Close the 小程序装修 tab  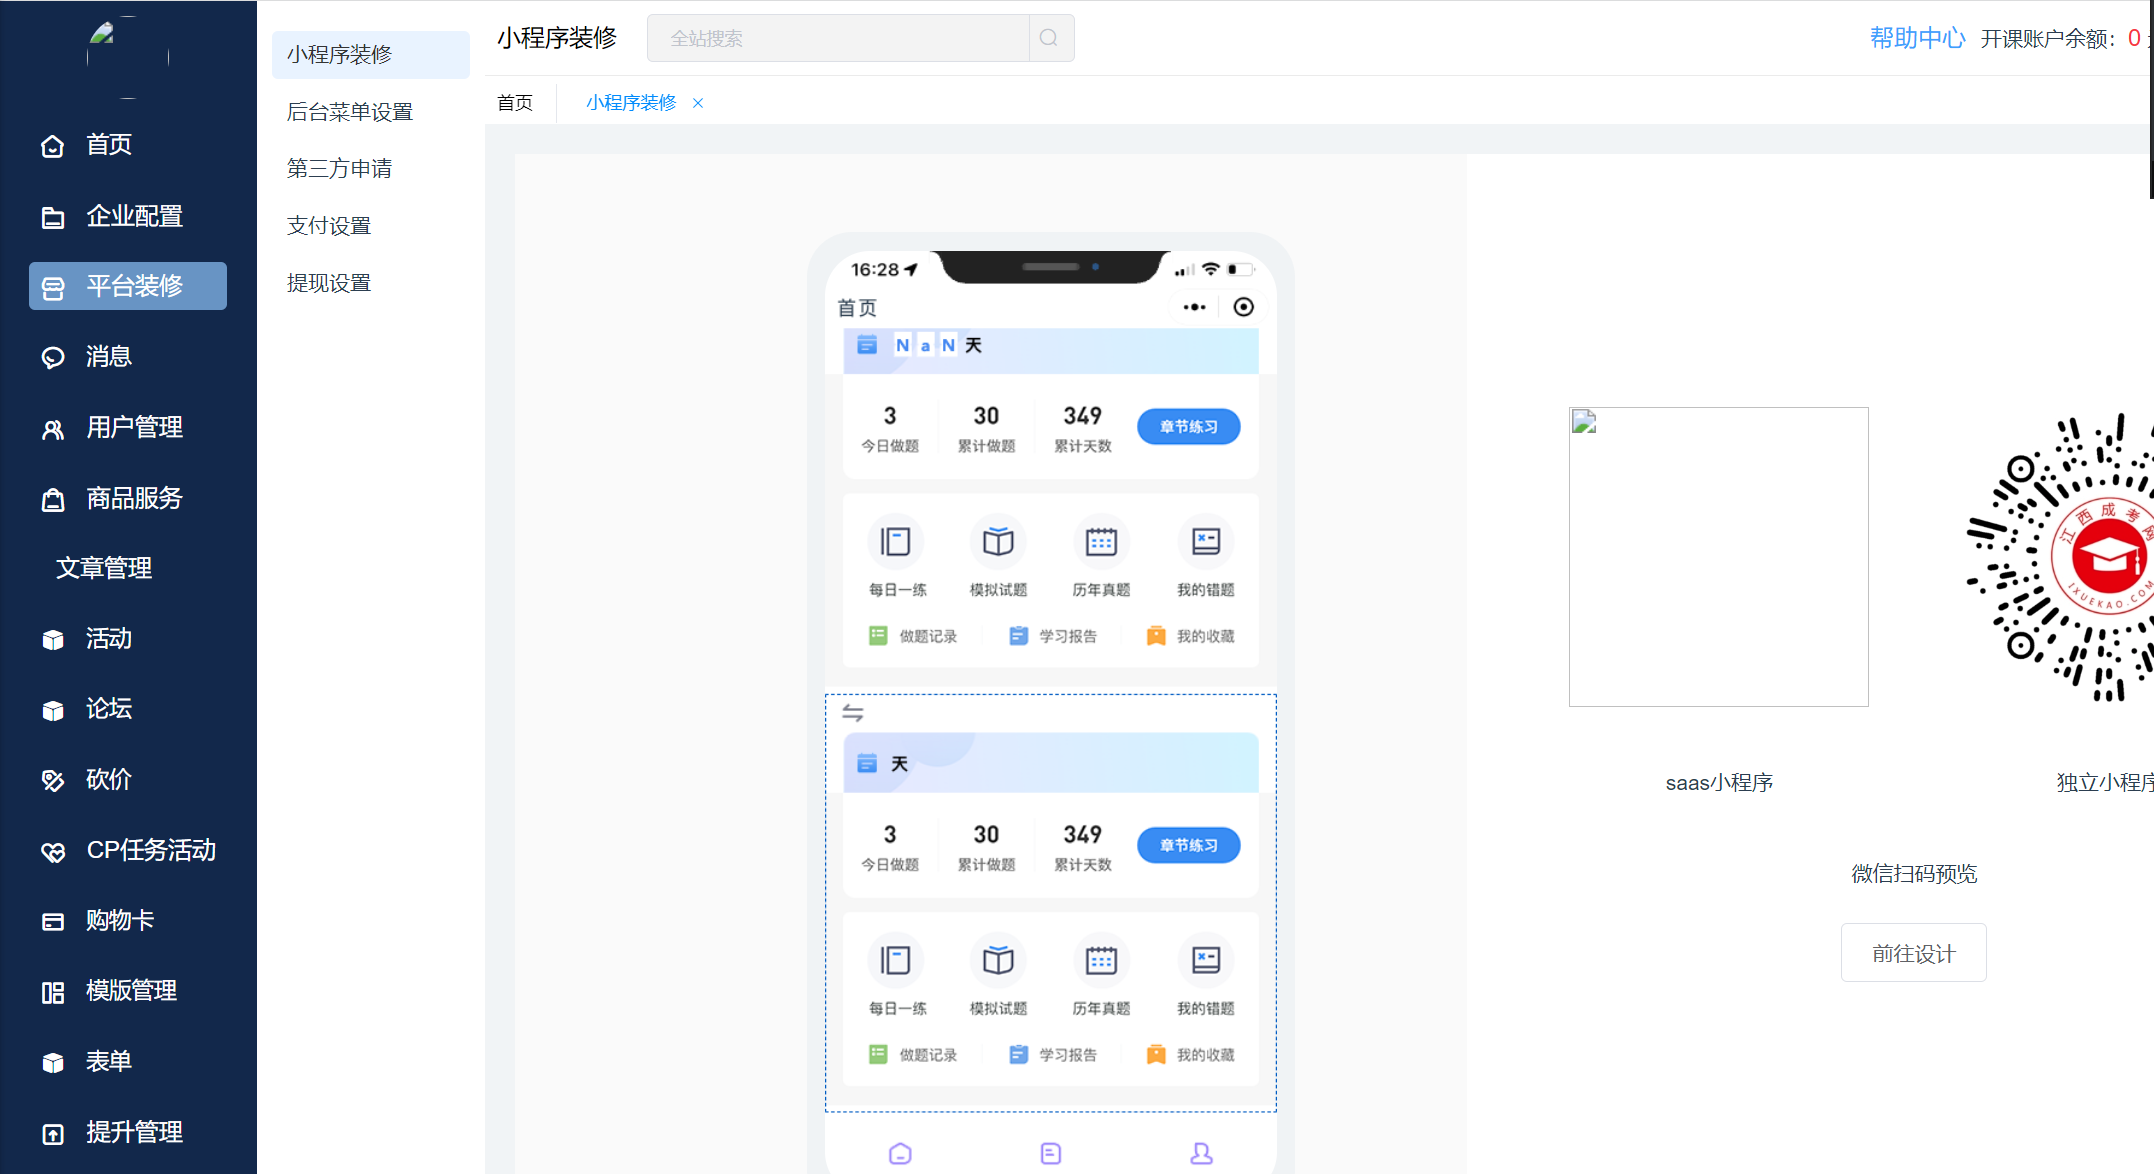pos(698,103)
